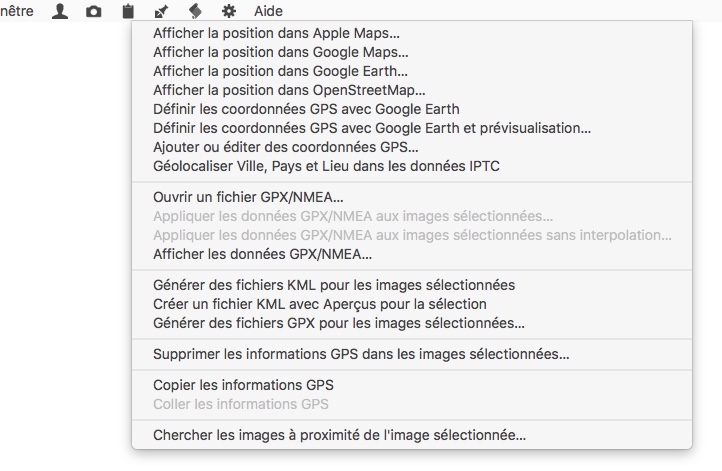Open the satellite GPS menu icon
Screen dimensions: 722x471
161,11
